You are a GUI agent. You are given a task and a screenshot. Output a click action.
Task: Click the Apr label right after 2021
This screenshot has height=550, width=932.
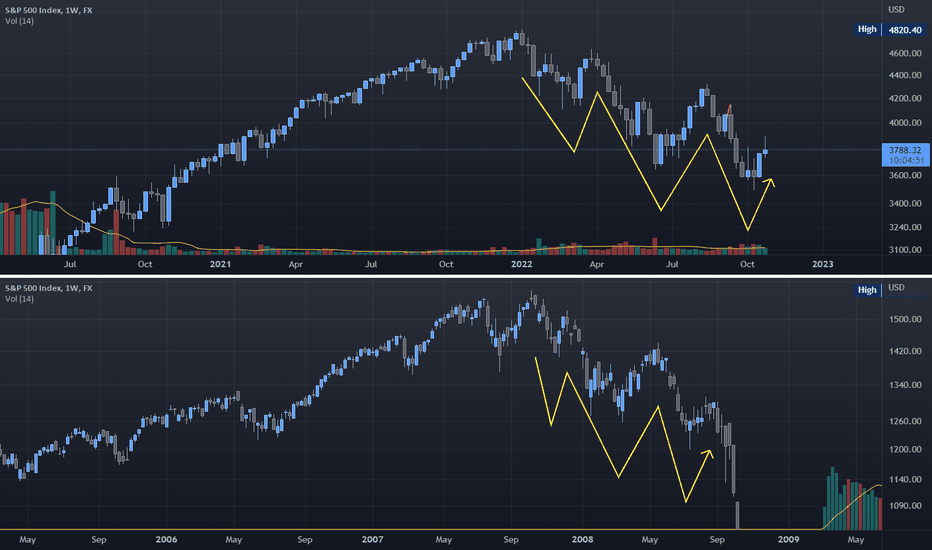pyautogui.click(x=295, y=264)
